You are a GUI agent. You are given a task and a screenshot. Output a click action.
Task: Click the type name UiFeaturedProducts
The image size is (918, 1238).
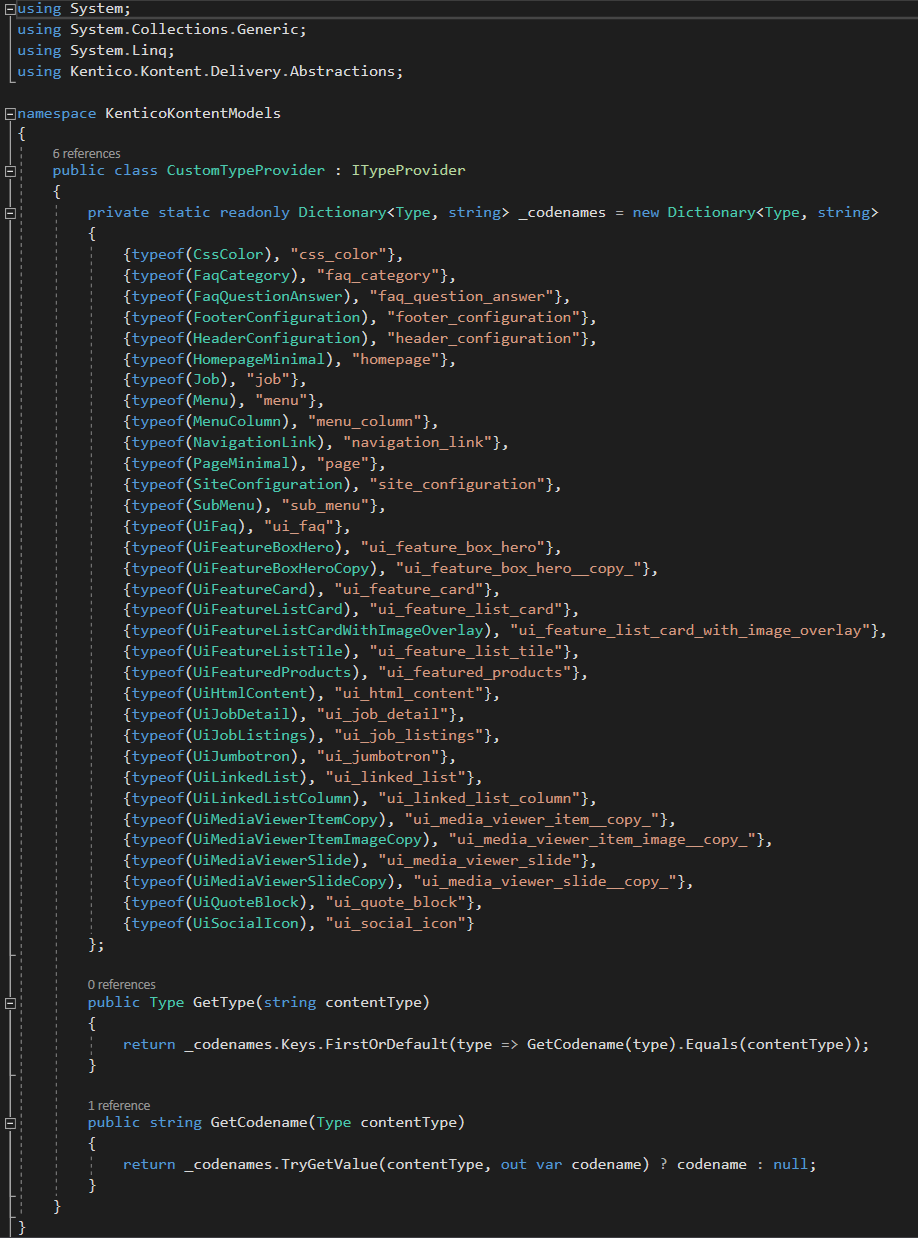(272, 675)
